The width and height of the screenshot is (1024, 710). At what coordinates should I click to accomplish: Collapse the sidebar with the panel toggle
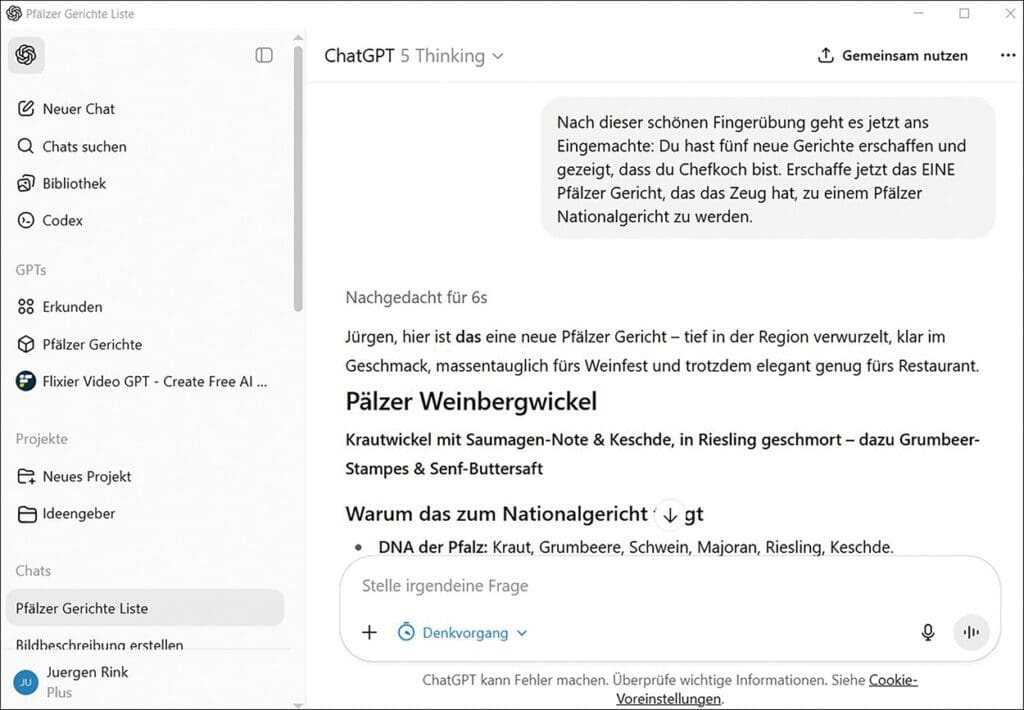(x=263, y=56)
